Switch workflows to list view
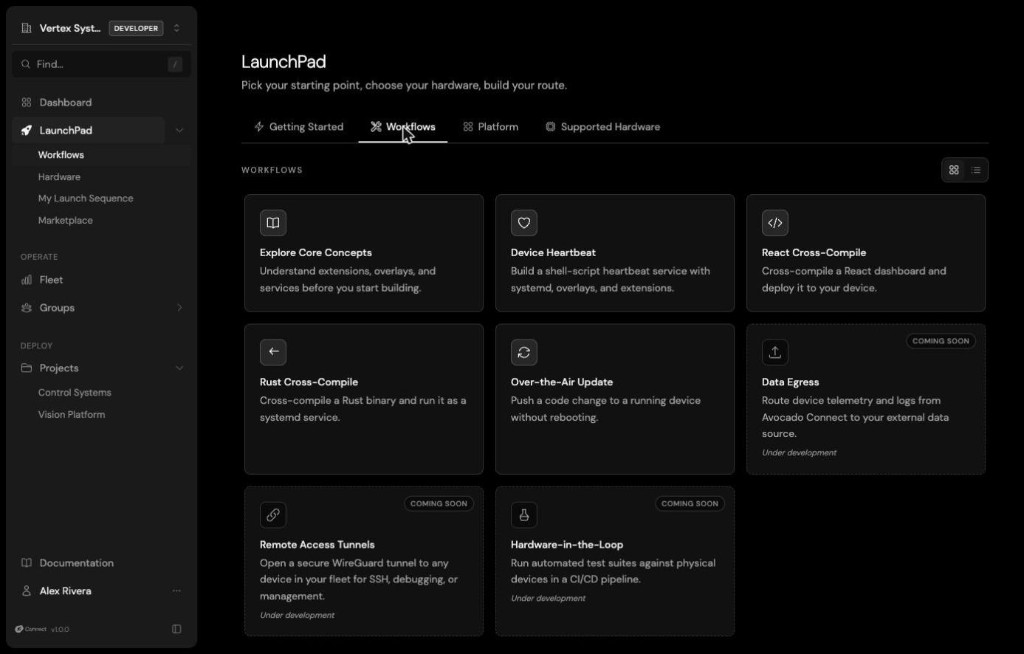Viewport: 1024px width, 654px height. (976, 170)
